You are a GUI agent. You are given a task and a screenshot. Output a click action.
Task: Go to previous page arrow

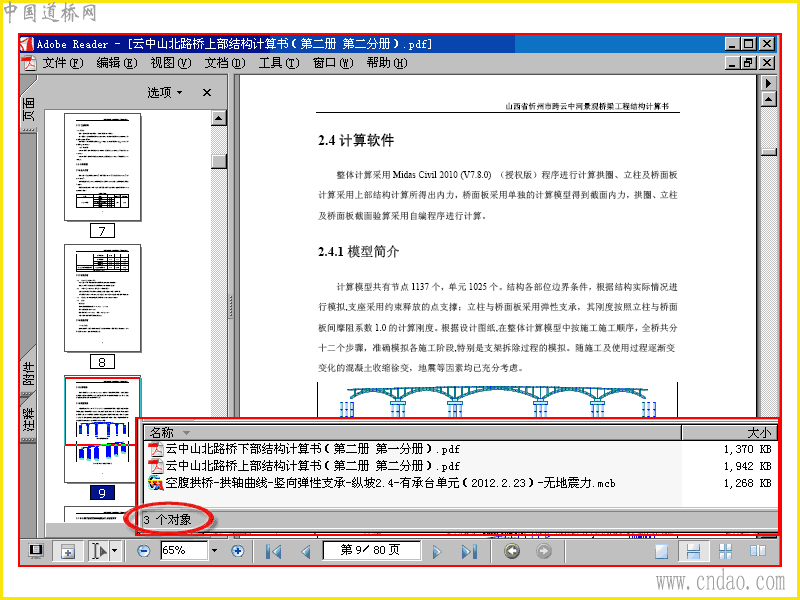[306, 552]
